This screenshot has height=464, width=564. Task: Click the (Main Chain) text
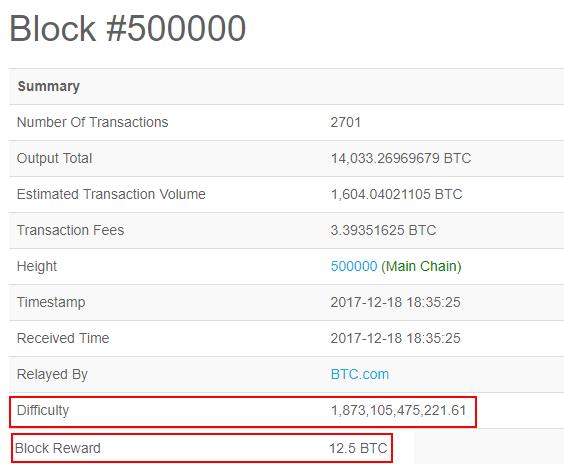pyautogui.click(x=421, y=267)
